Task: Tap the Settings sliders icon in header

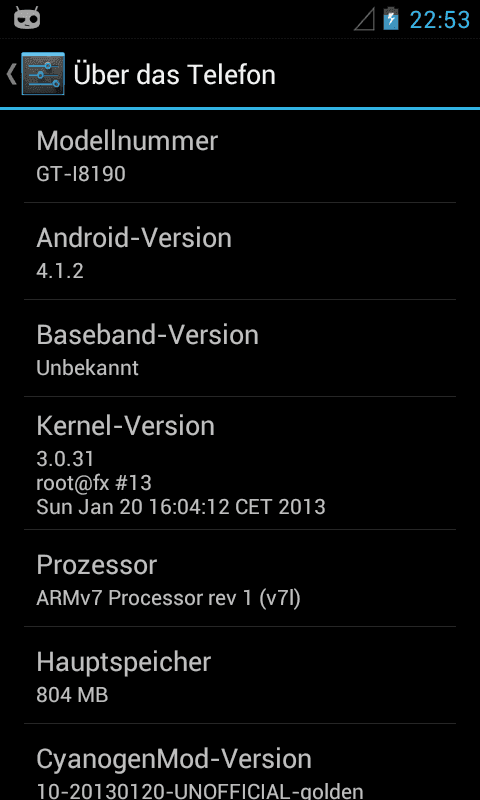Action: point(43,73)
